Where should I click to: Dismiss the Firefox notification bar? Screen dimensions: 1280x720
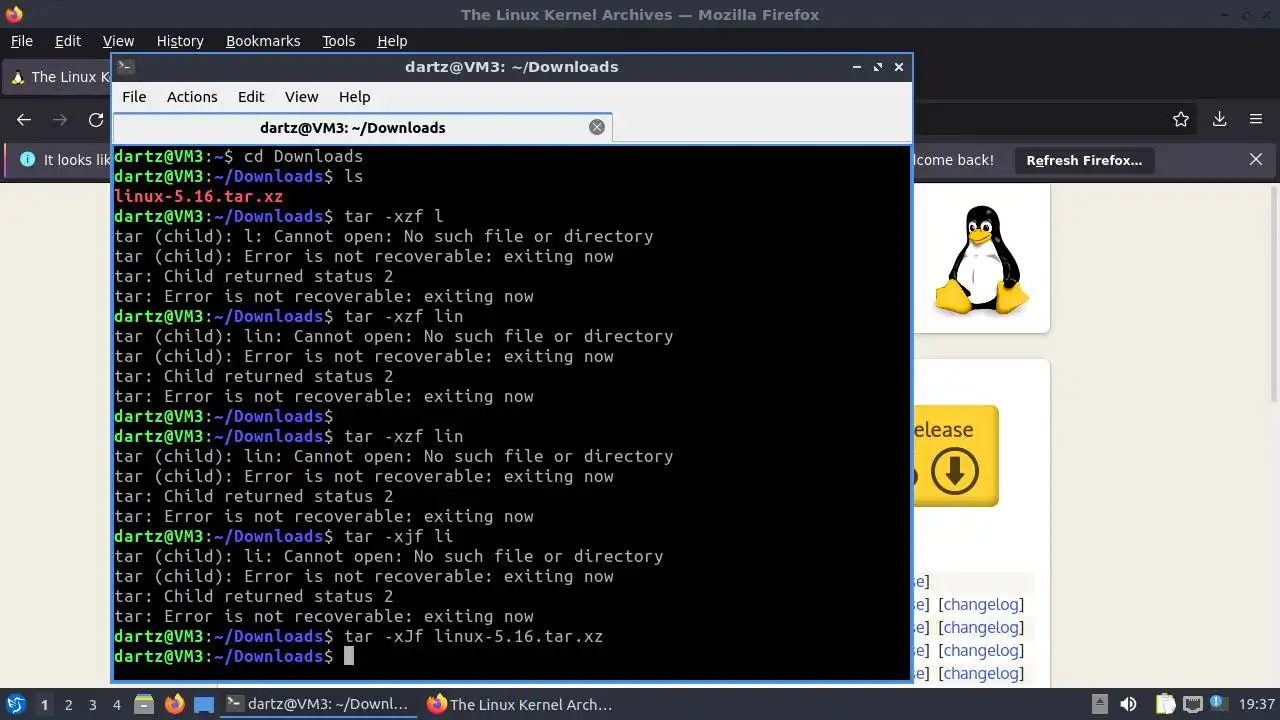tap(1256, 159)
